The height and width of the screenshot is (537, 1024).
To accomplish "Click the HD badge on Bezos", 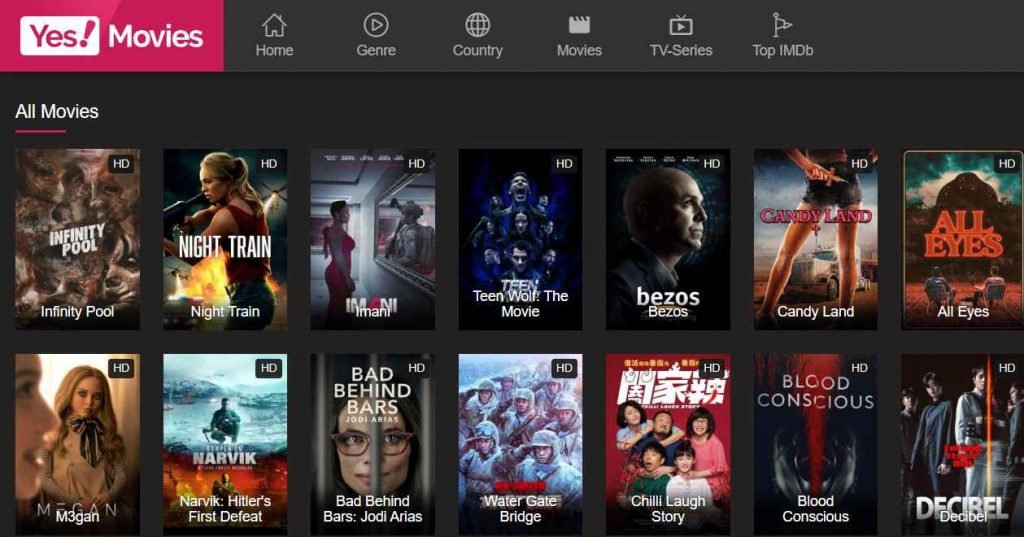I will point(712,164).
